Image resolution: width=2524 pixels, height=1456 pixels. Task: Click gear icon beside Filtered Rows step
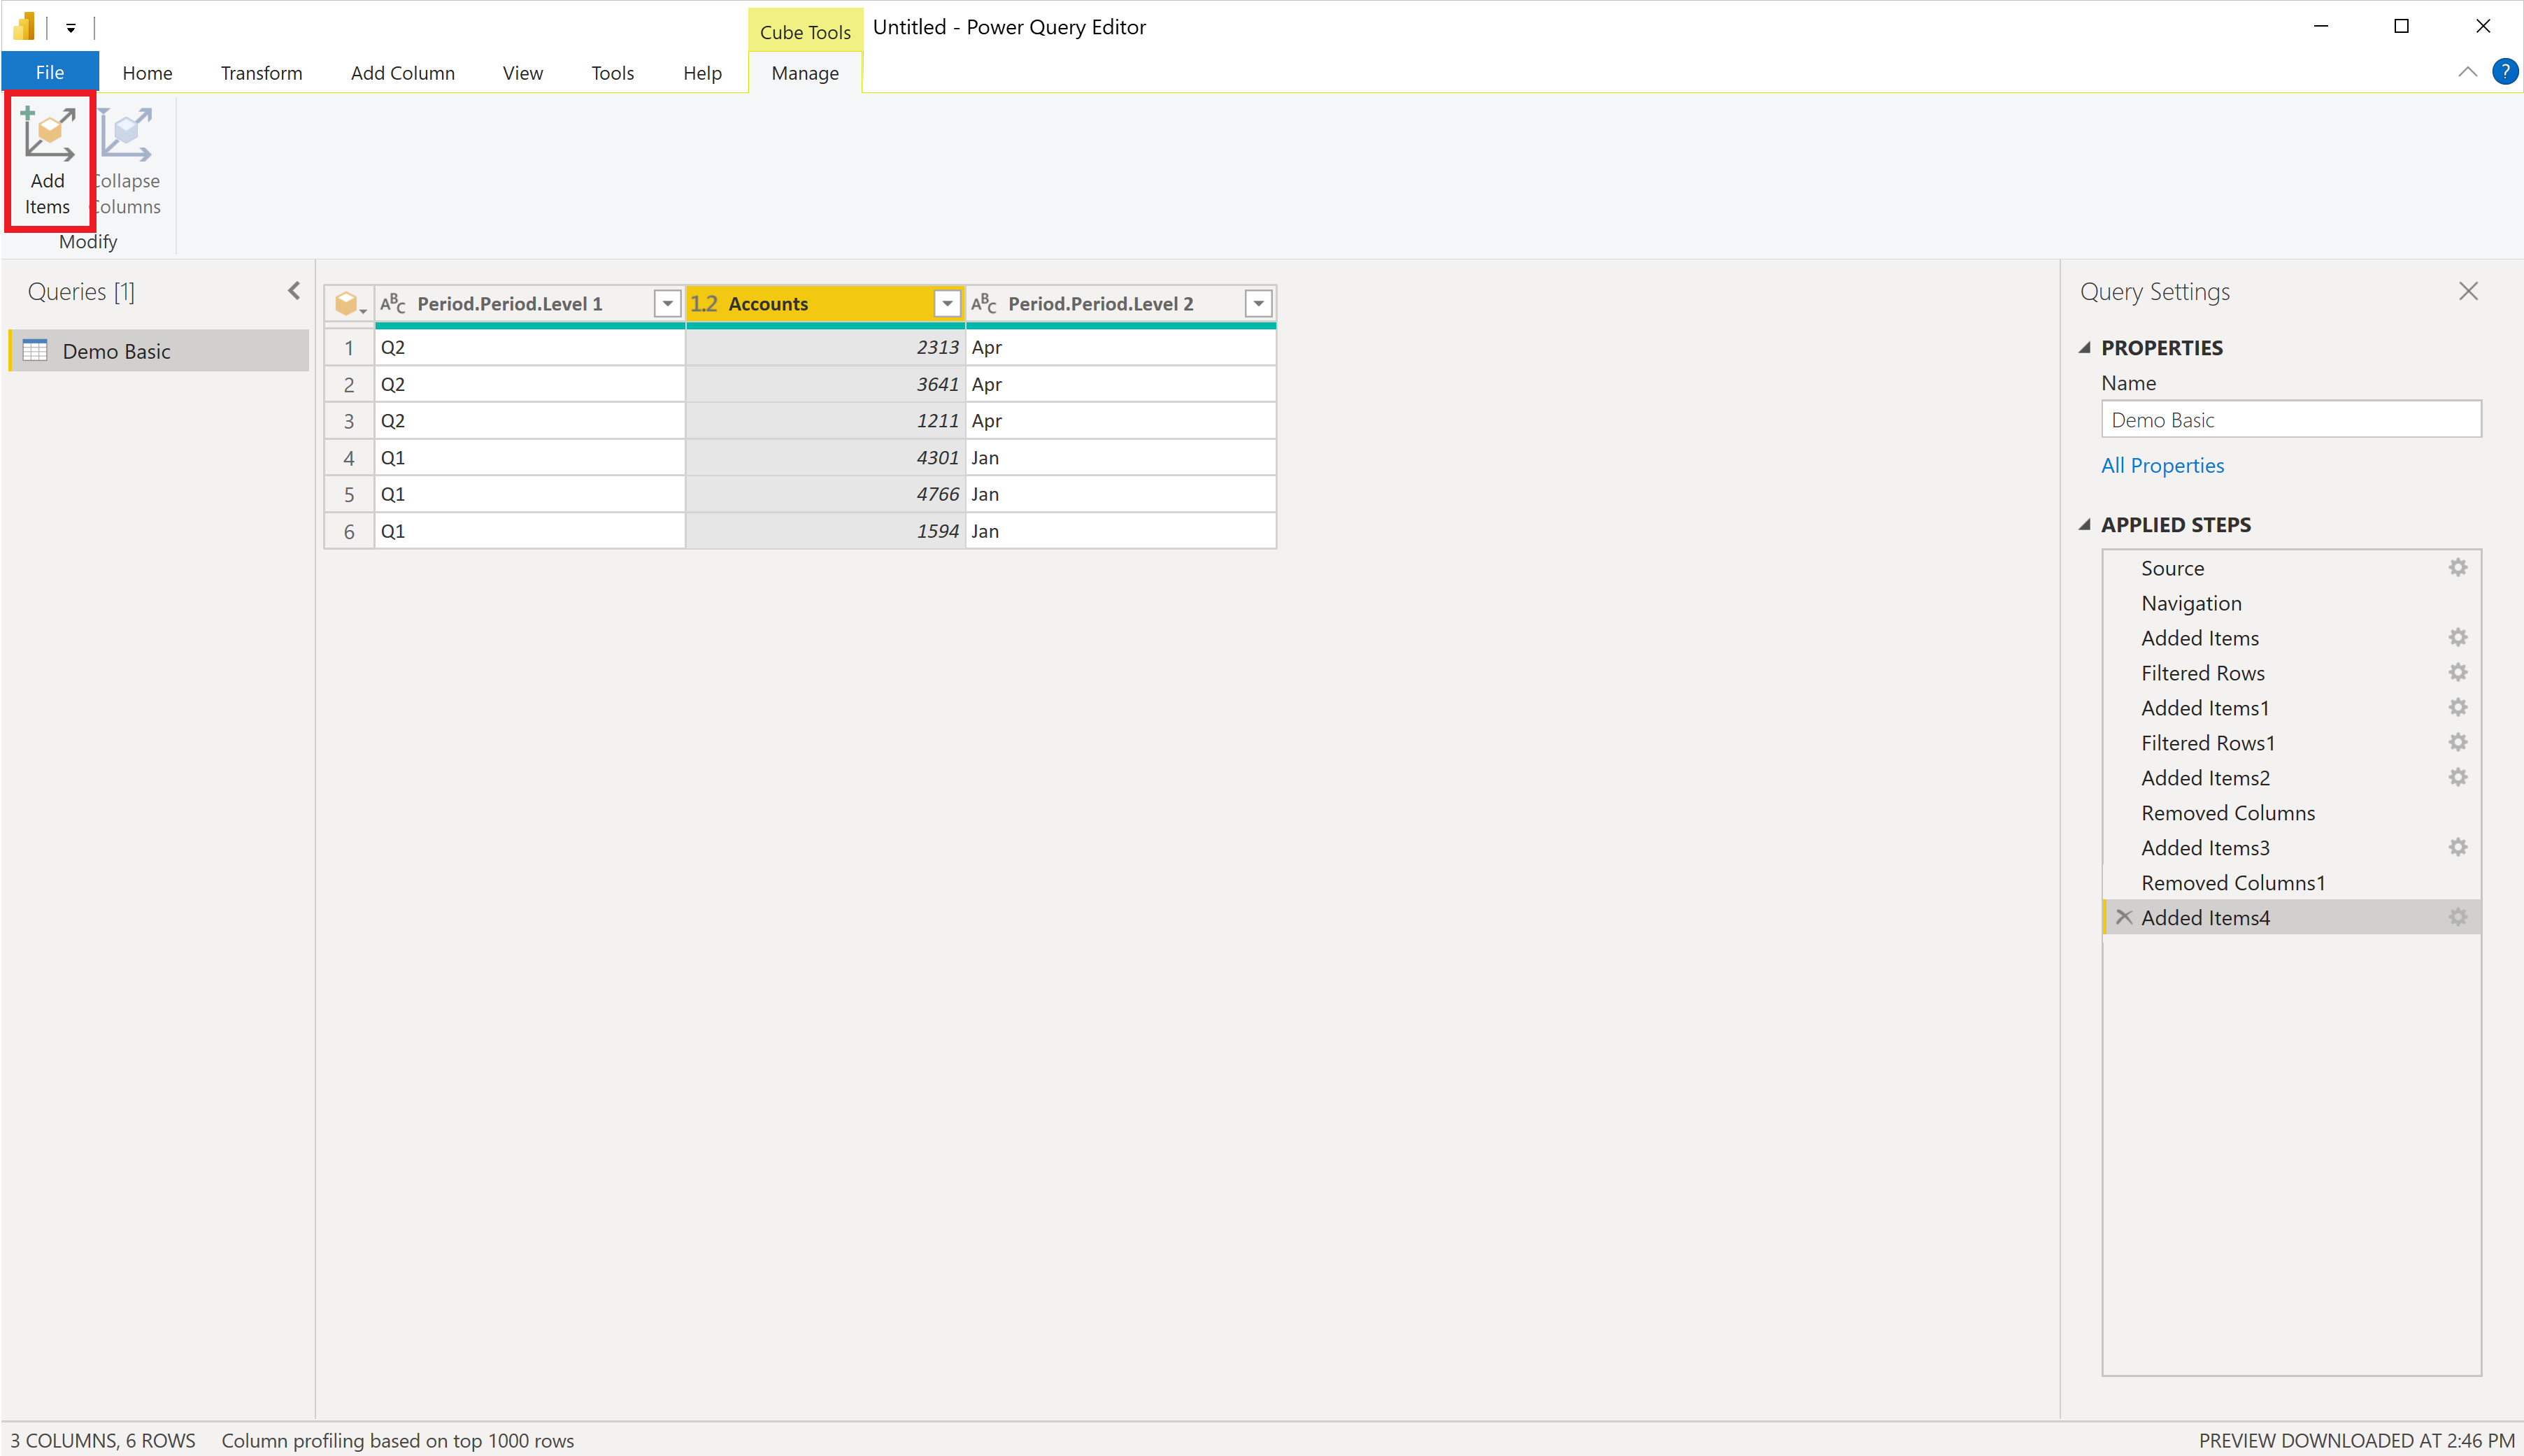click(x=2457, y=673)
